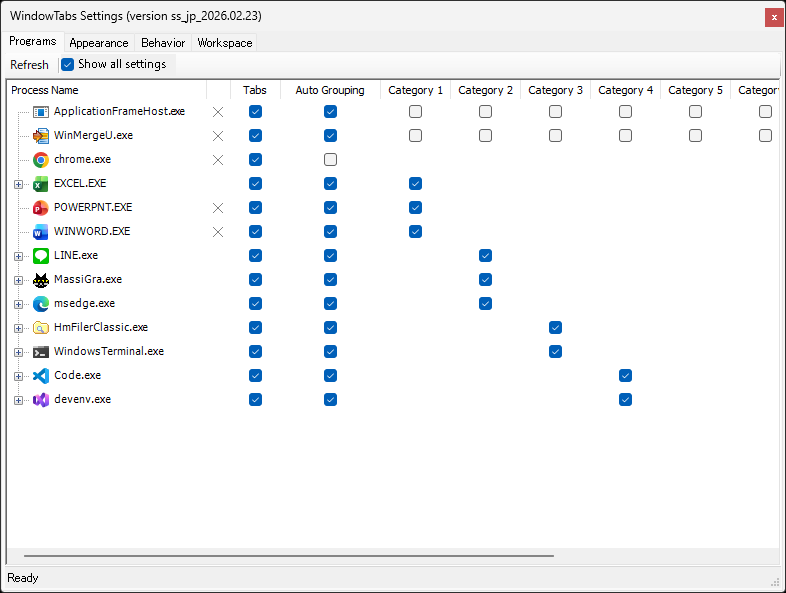
Task: Expand the WindowsTerminal.exe tree node
Action: 19,352
